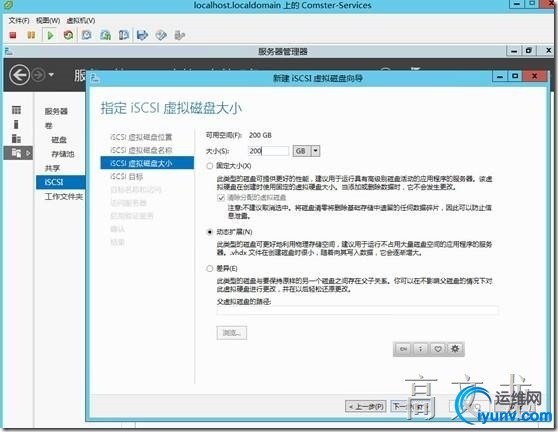Screen dimensions: 558x432
Task: Click the parent virtual disk path field
Action: coord(357,311)
